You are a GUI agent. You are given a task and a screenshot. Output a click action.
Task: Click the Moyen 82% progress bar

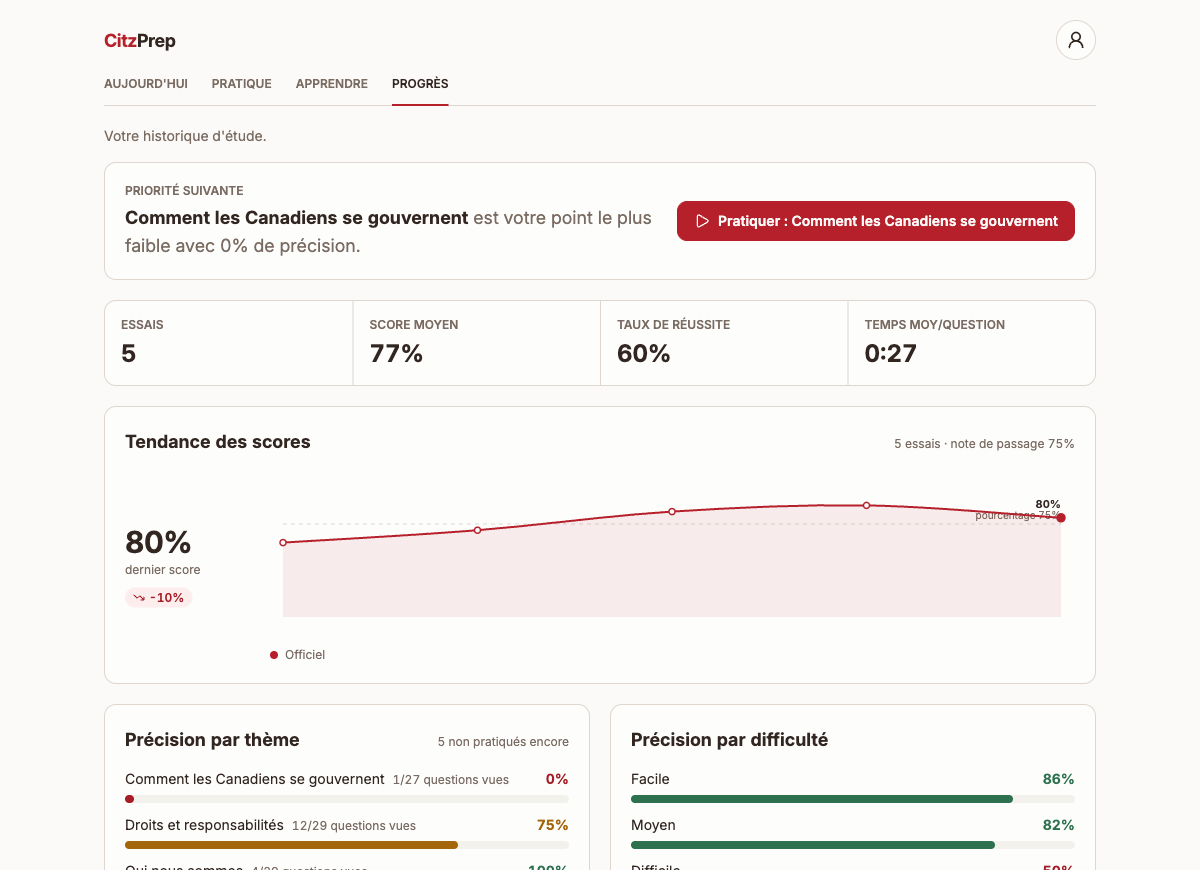pyautogui.click(x=853, y=845)
